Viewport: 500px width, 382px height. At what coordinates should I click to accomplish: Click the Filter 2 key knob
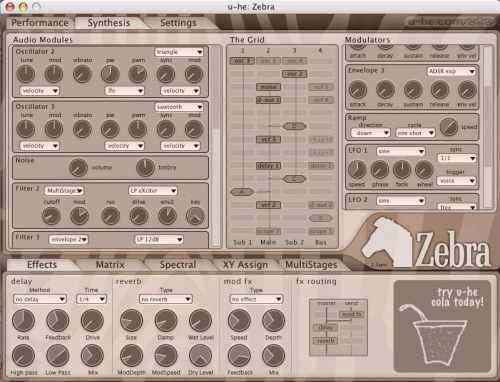pos(195,216)
